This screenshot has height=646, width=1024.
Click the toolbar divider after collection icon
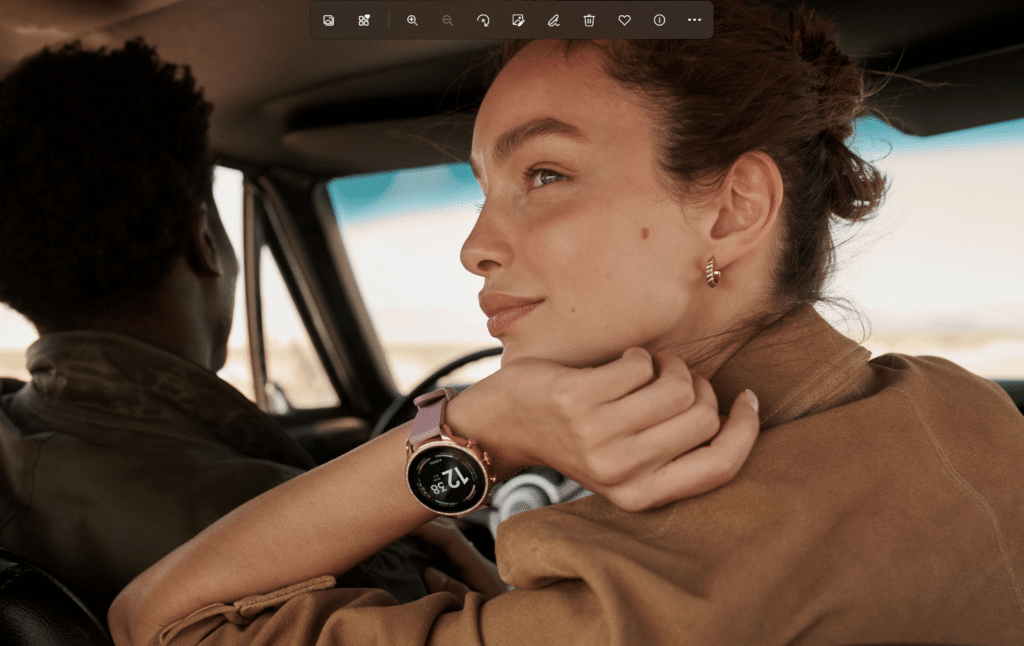click(x=389, y=20)
